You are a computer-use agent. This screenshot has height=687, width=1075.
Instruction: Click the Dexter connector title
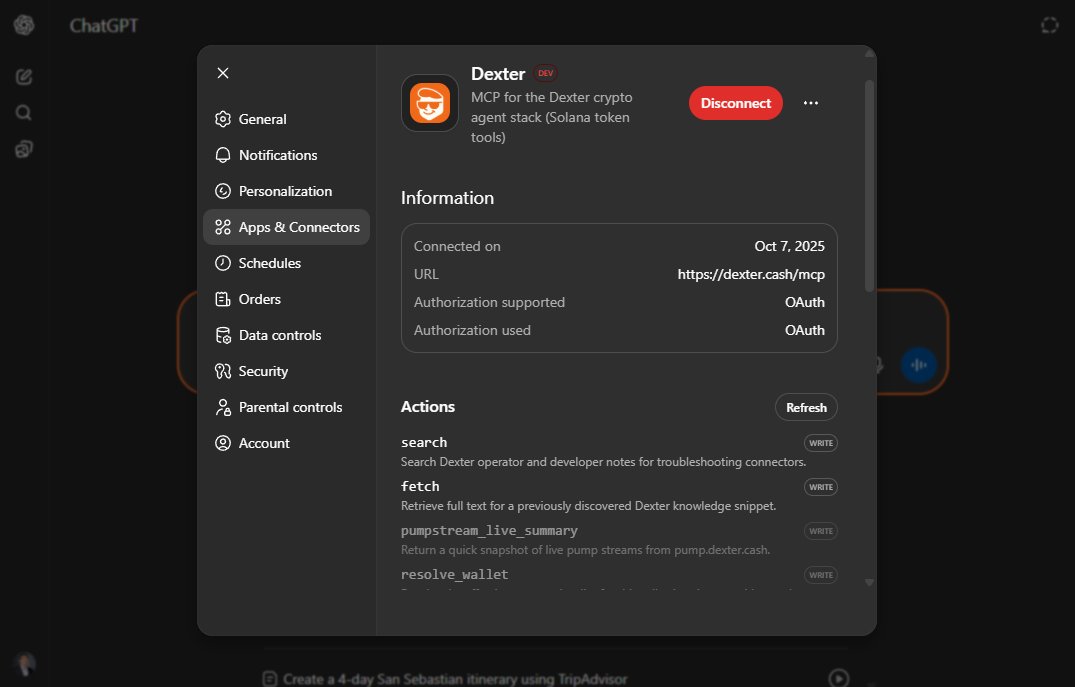(x=498, y=73)
